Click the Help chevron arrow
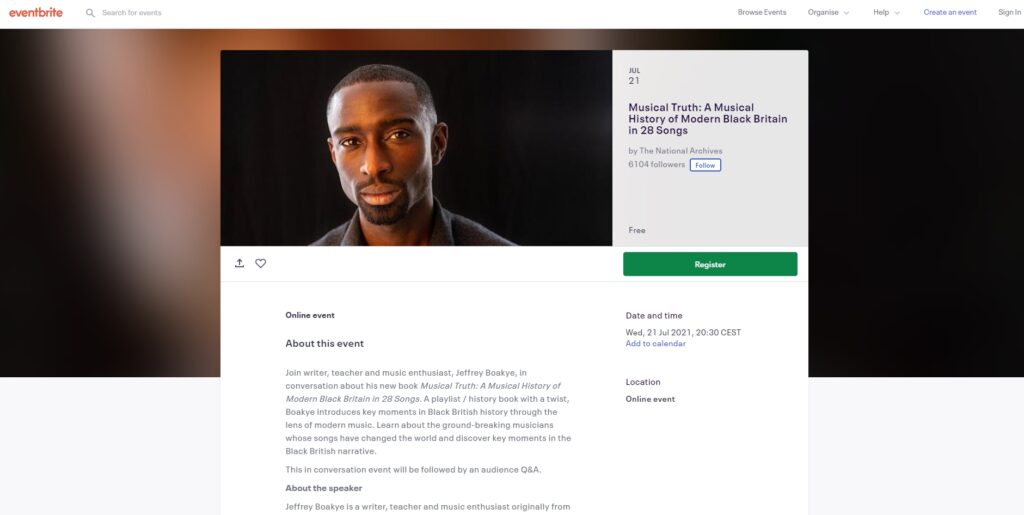The height and width of the screenshot is (515, 1024). [897, 13]
